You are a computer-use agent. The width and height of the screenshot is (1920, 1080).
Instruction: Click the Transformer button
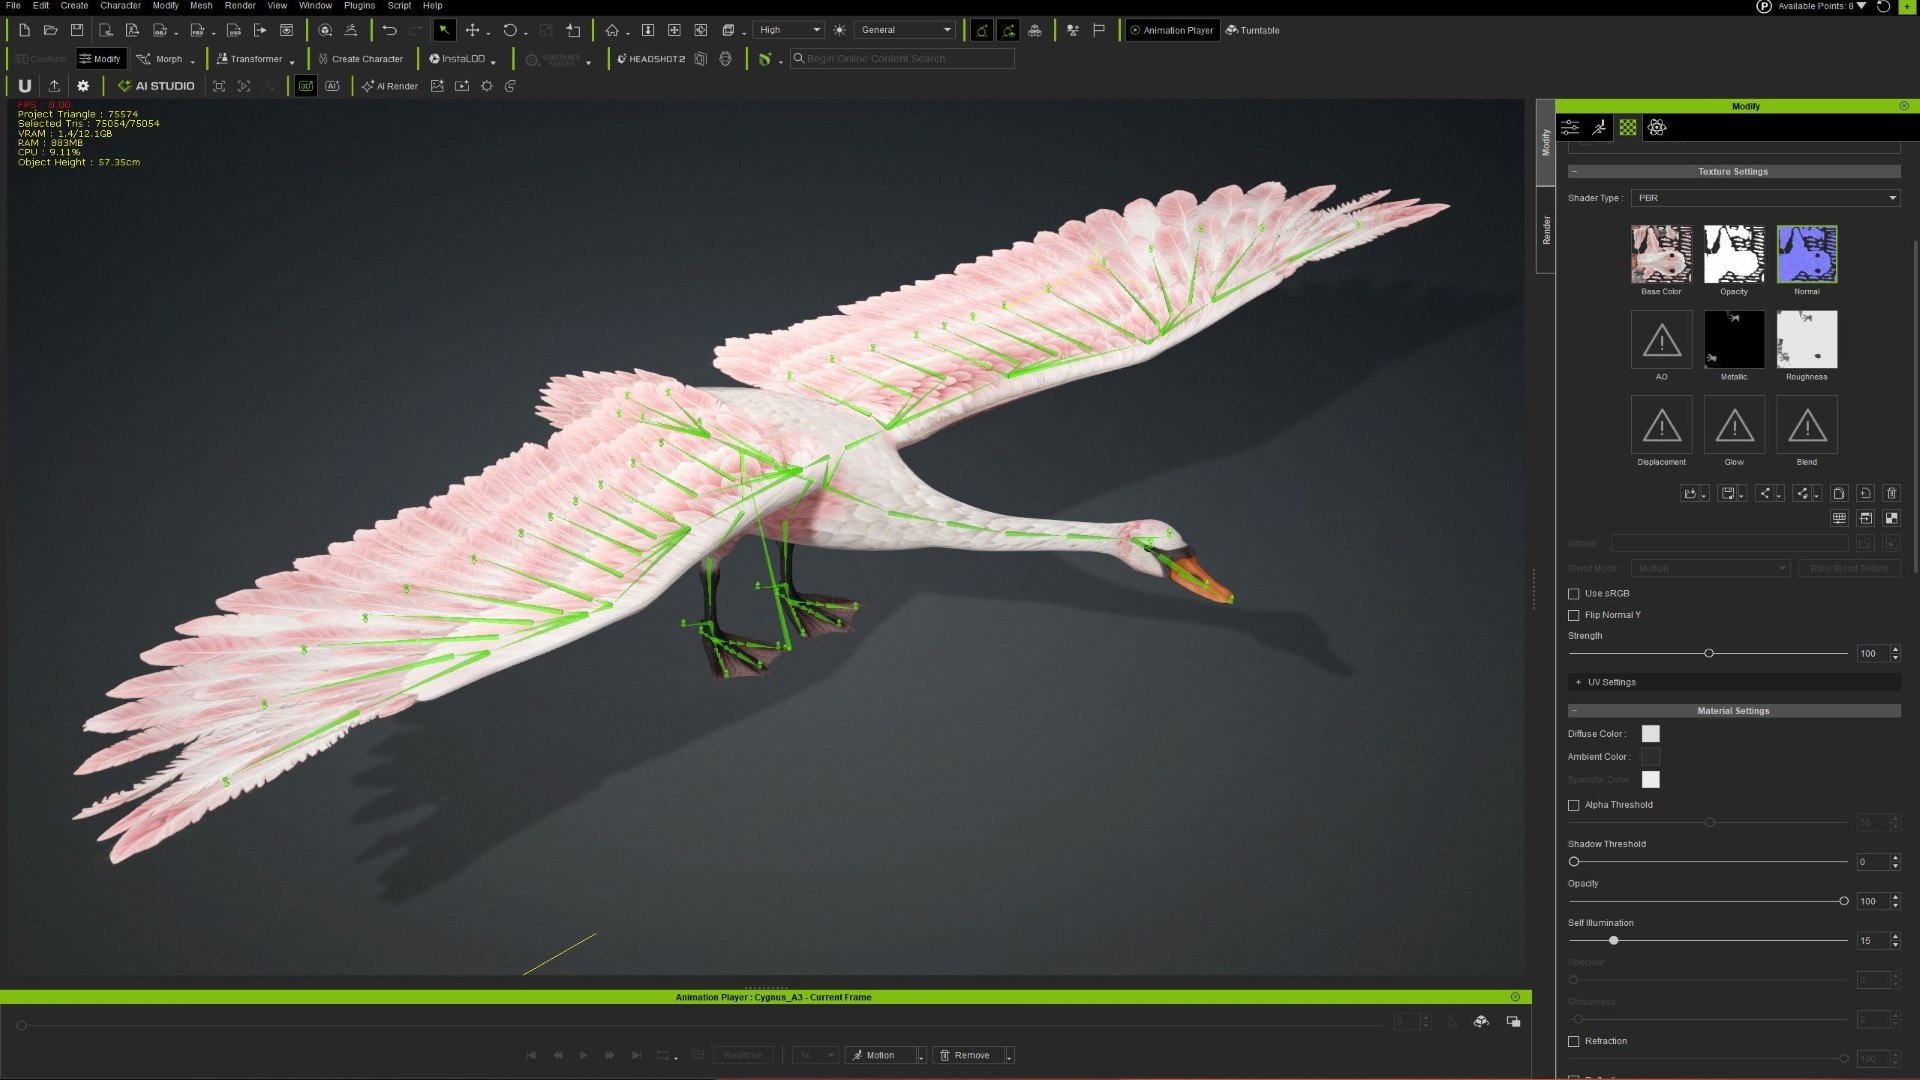click(x=250, y=59)
